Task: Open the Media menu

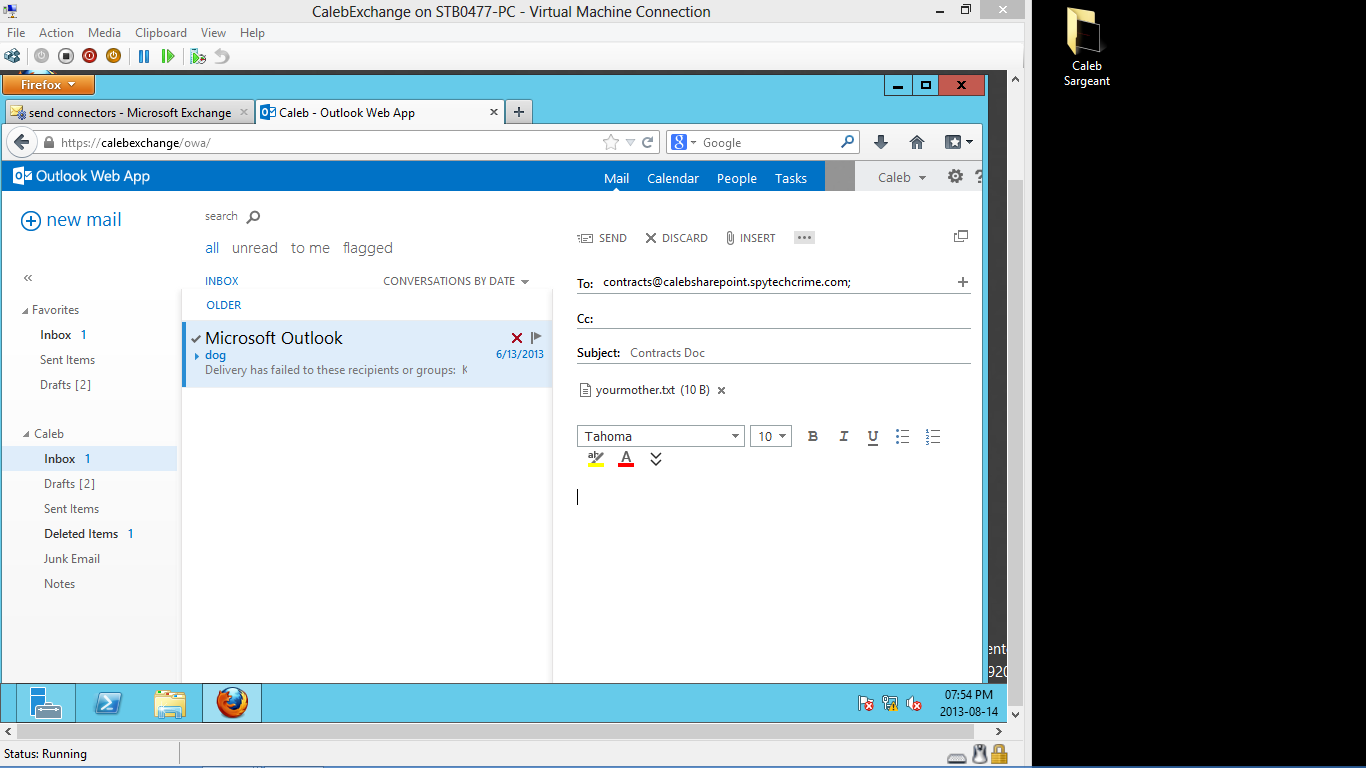Action: pos(104,33)
